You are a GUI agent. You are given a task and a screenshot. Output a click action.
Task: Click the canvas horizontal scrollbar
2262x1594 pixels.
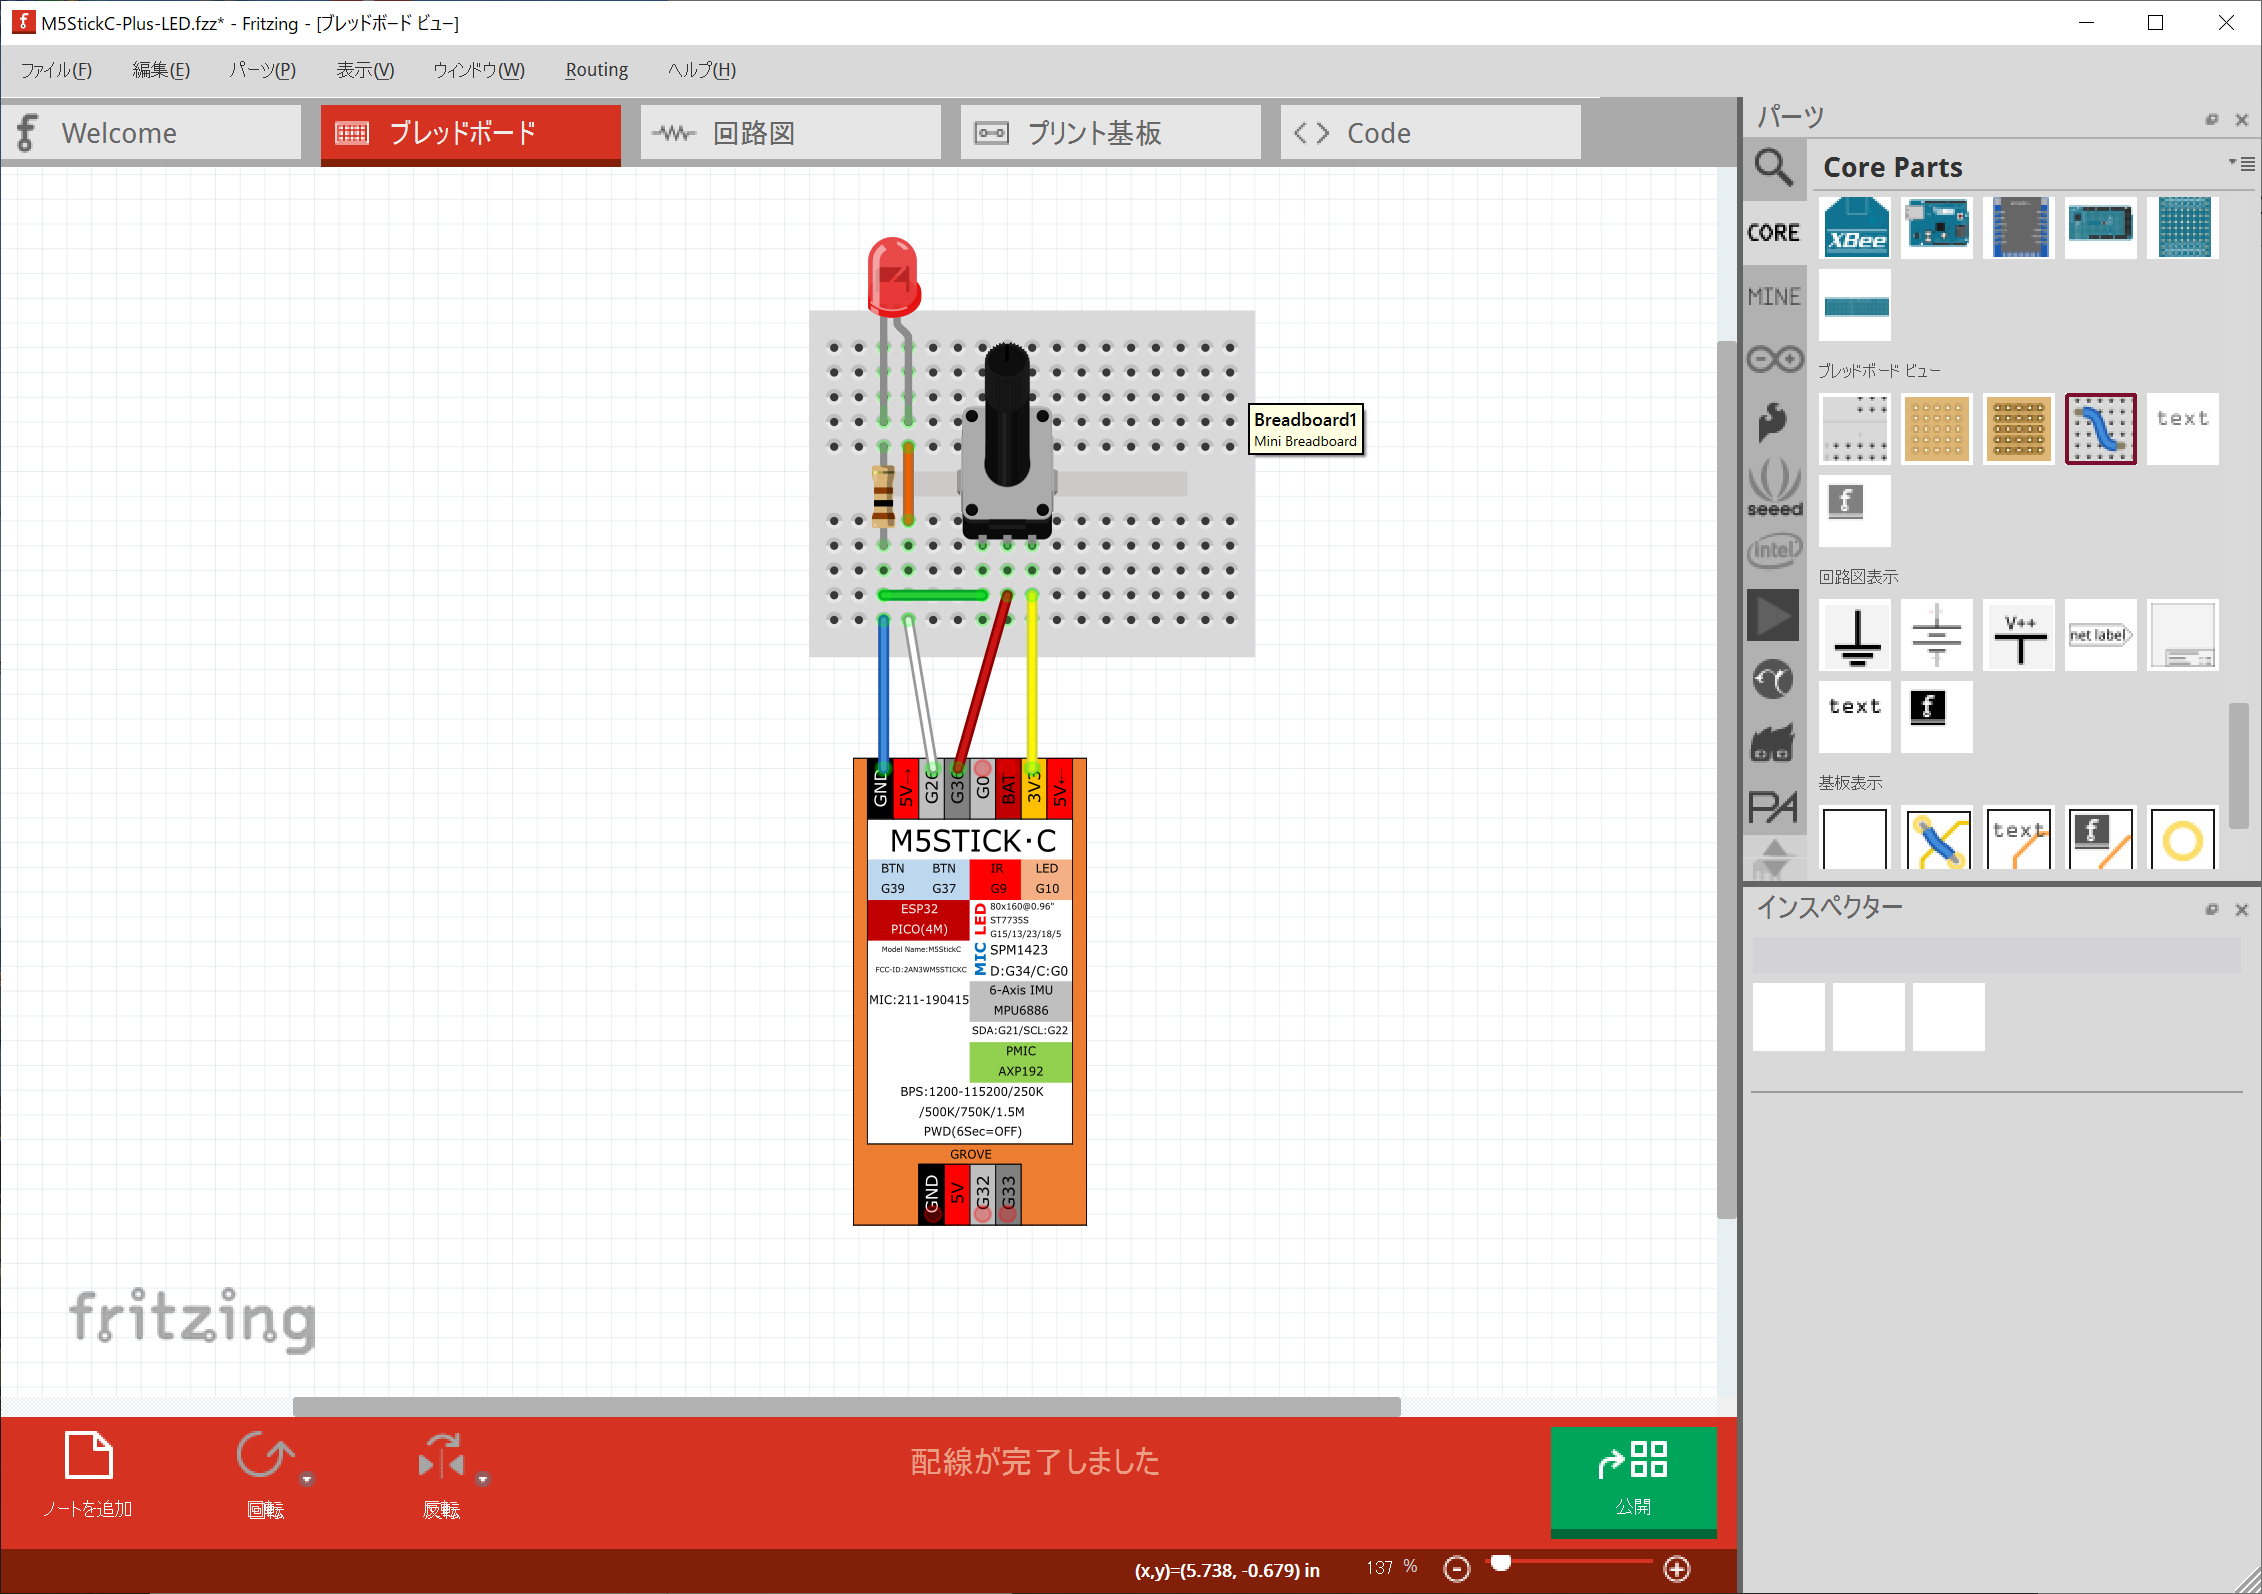[x=846, y=1406]
